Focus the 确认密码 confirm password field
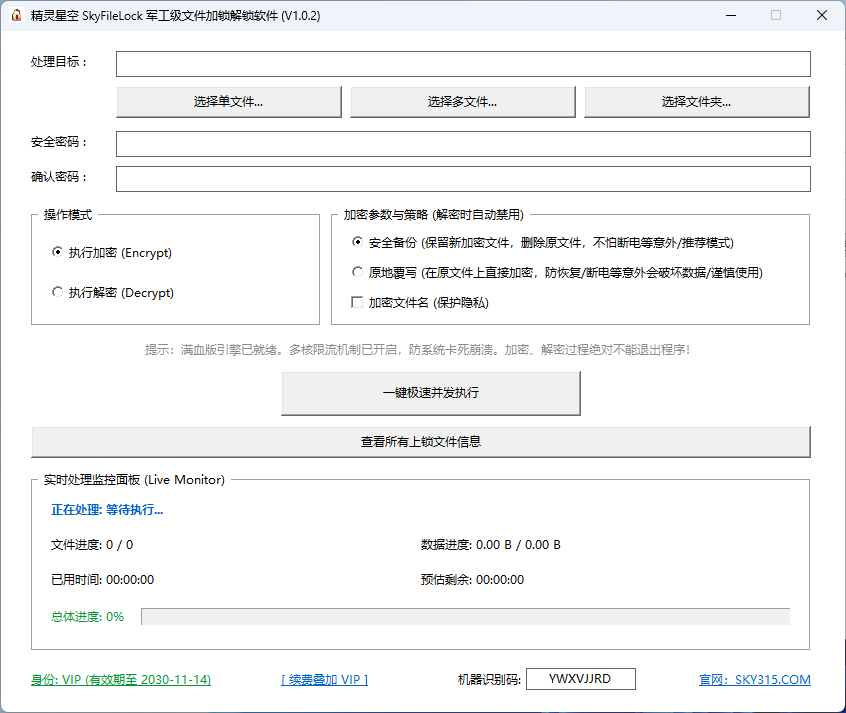The width and height of the screenshot is (846, 713). [x=463, y=179]
